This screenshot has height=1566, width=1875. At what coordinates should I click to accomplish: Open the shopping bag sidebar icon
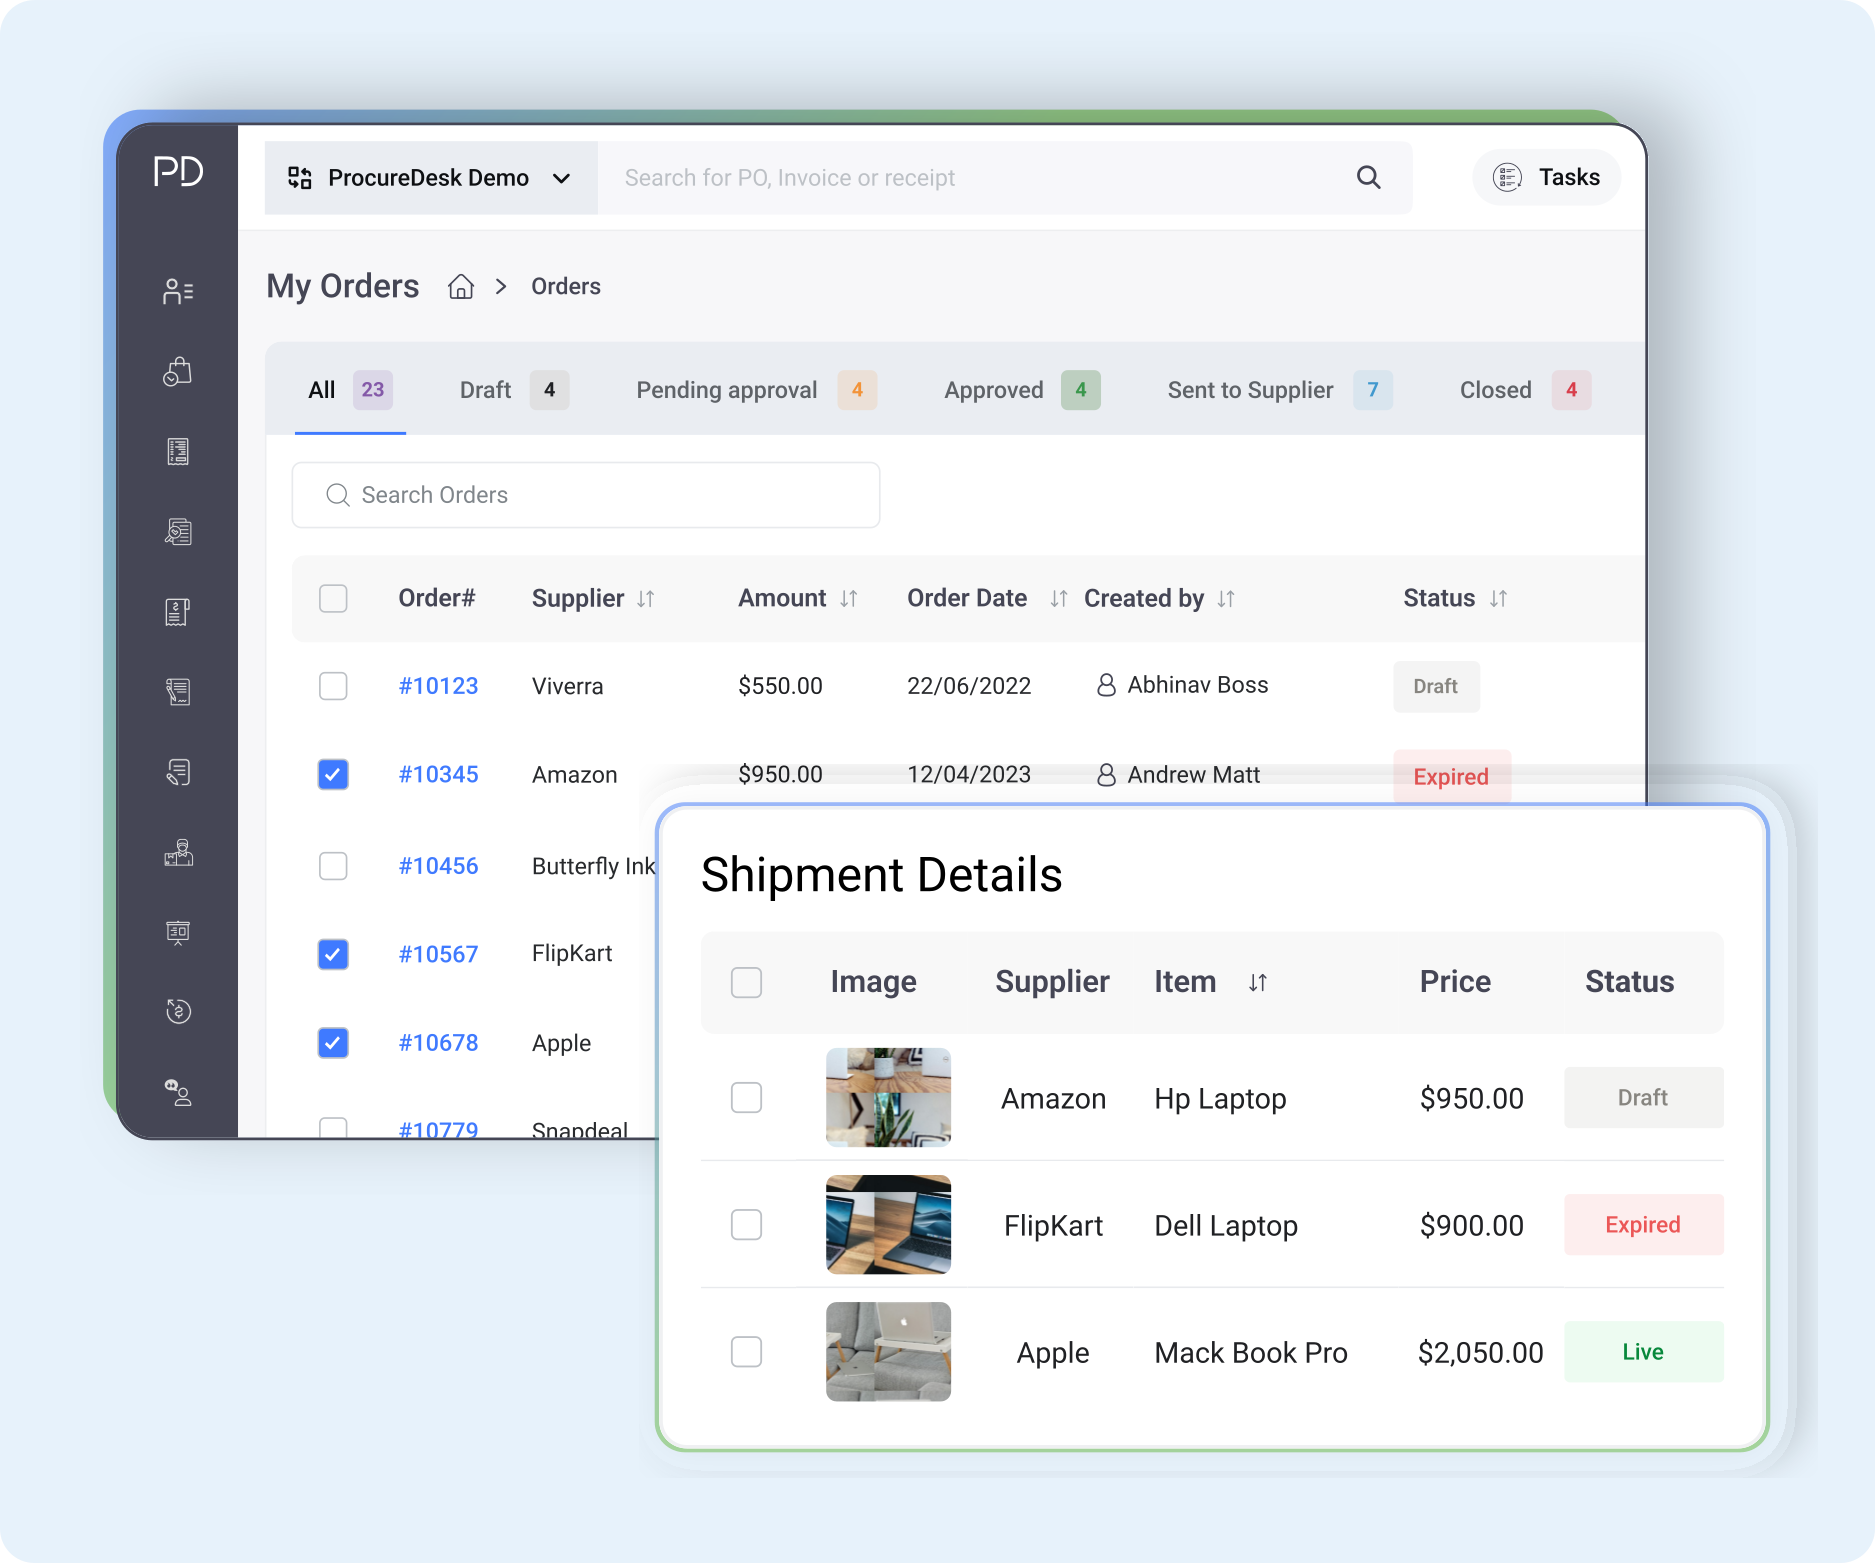click(178, 371)
